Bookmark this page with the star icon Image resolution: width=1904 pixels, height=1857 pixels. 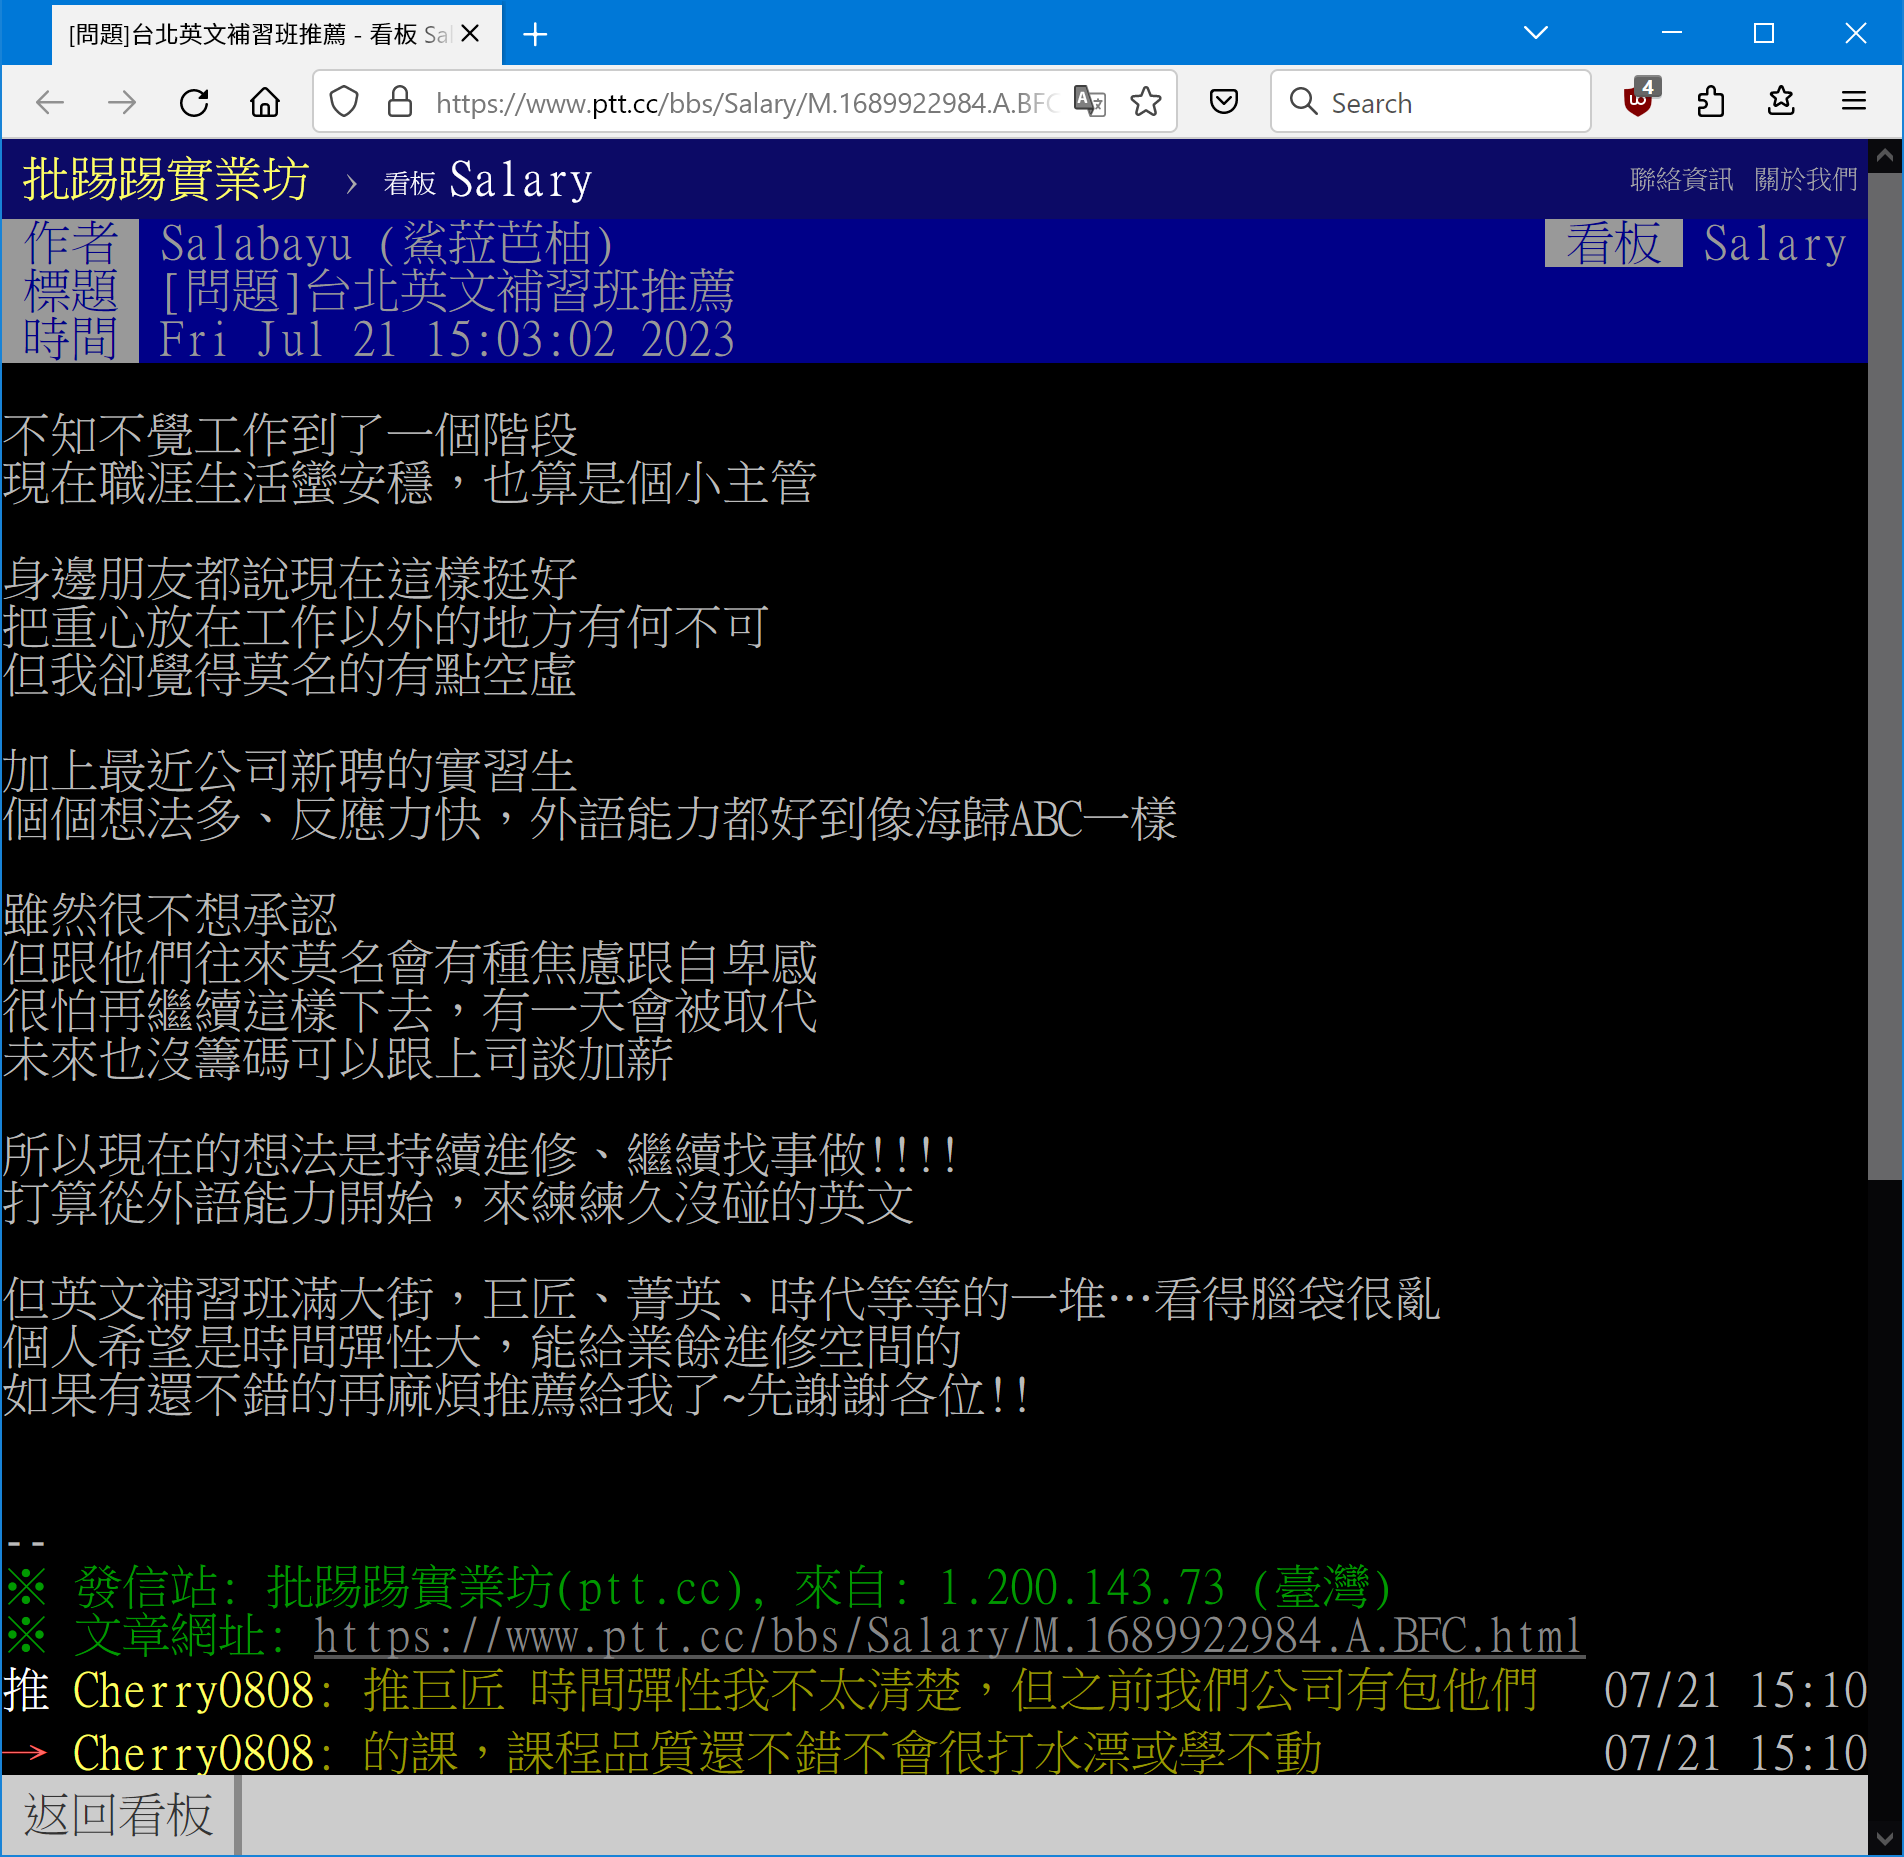click(1146, 102)
